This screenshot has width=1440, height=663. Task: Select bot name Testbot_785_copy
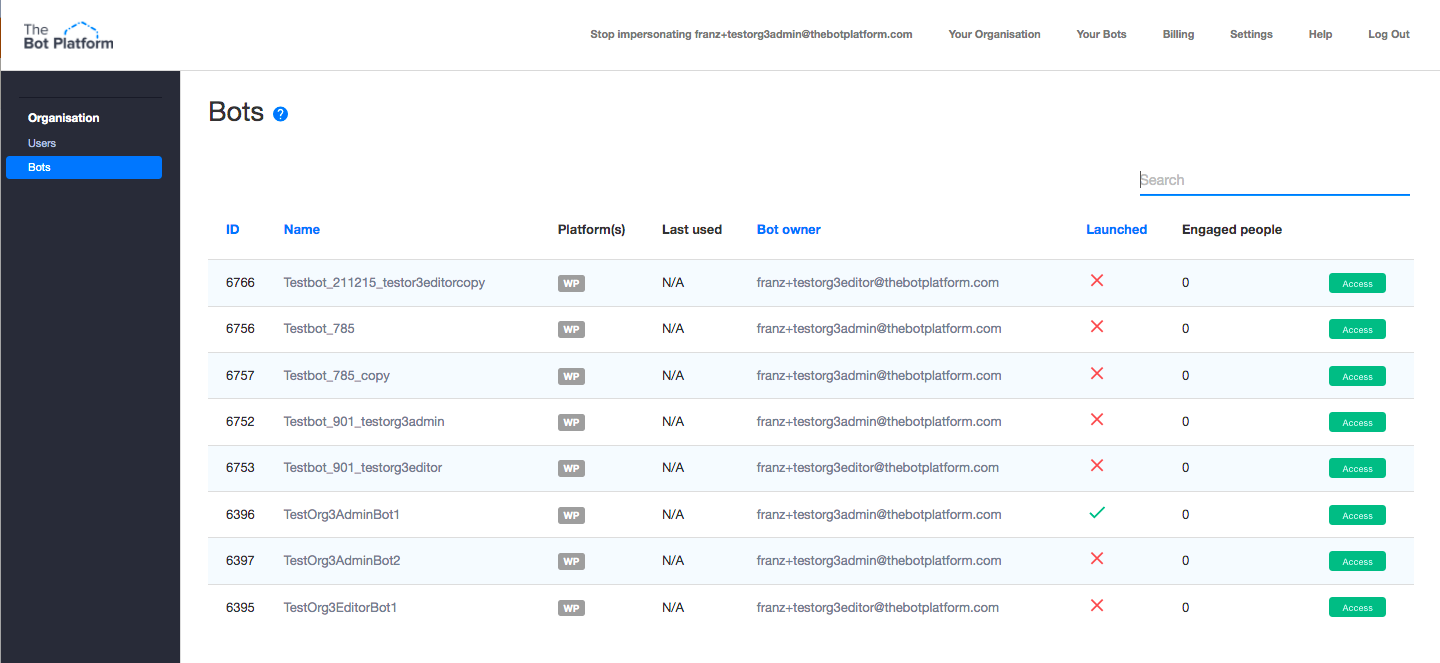click(337, 375)
